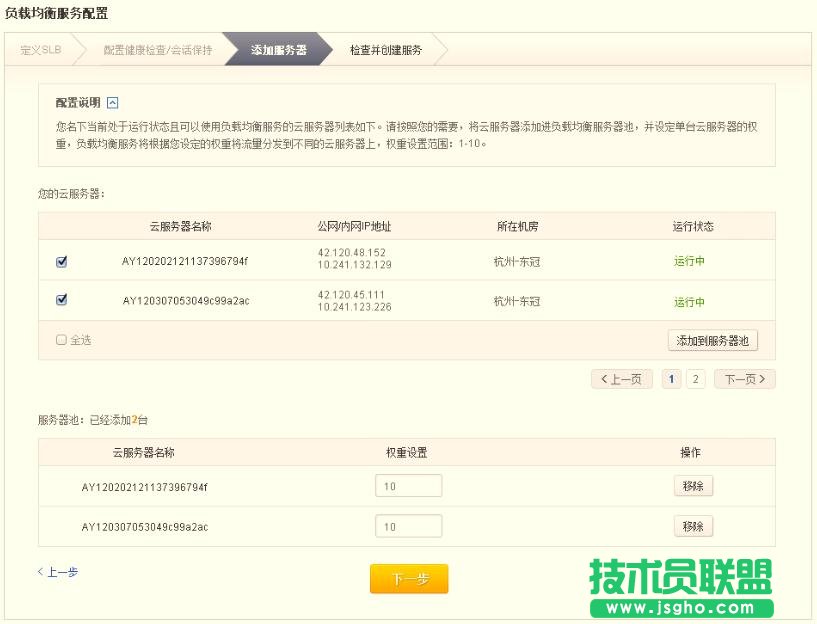Enable the 全选 select-all checkbox
Screen dimensions: 817x624
tap(62, 340)
